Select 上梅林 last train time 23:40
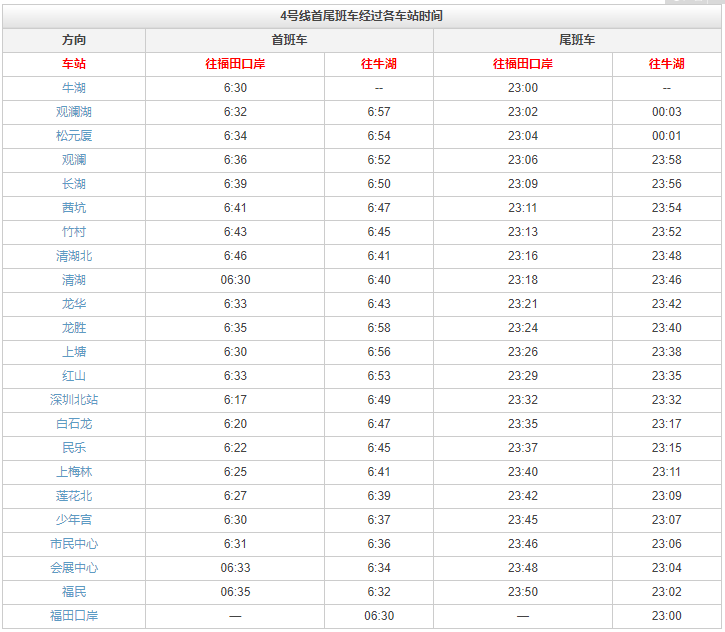 click(x=523, y=472)
